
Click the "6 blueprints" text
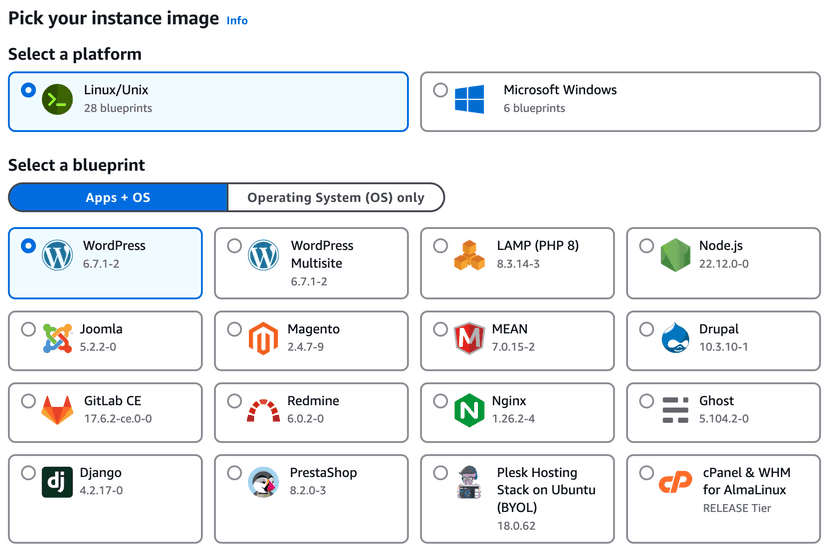[534, 108]
